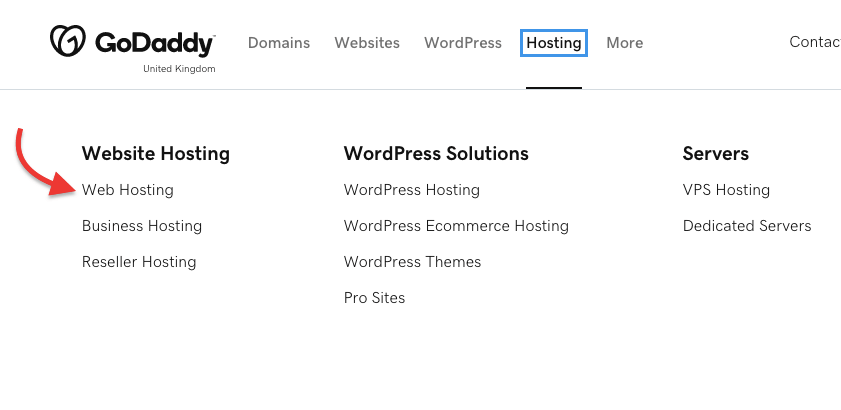Open the Websites menu
The height and width of the screenshot is (410, 841).
click(367, 43)
